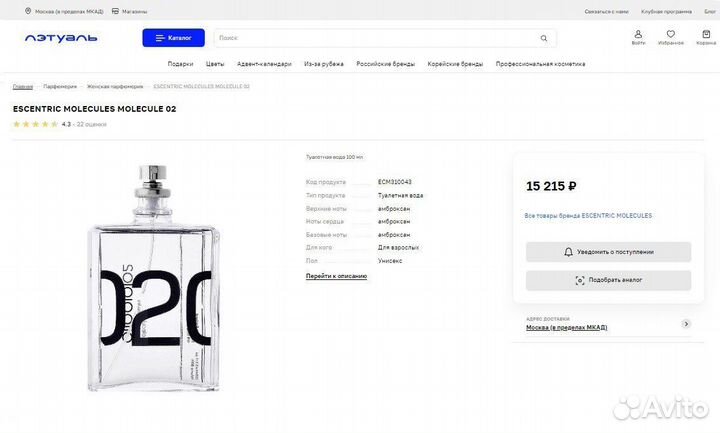The height and width of the screenshot is (433, 720).
Task: Click the search magnifier icon
Action: coord(544,38)
